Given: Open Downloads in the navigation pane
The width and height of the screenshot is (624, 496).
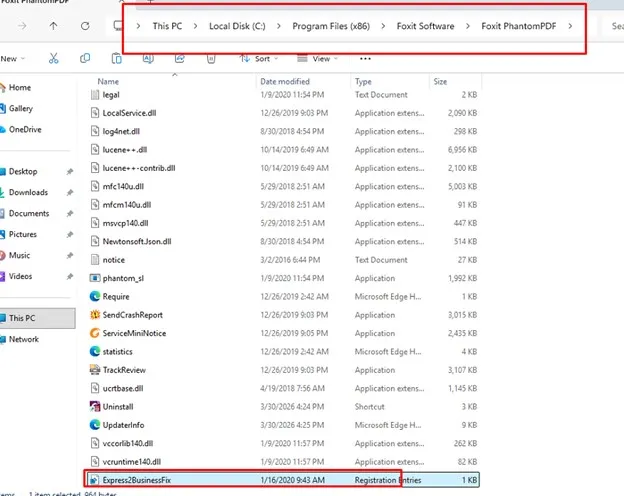Looking at the screenshot, I should (29, 192).
